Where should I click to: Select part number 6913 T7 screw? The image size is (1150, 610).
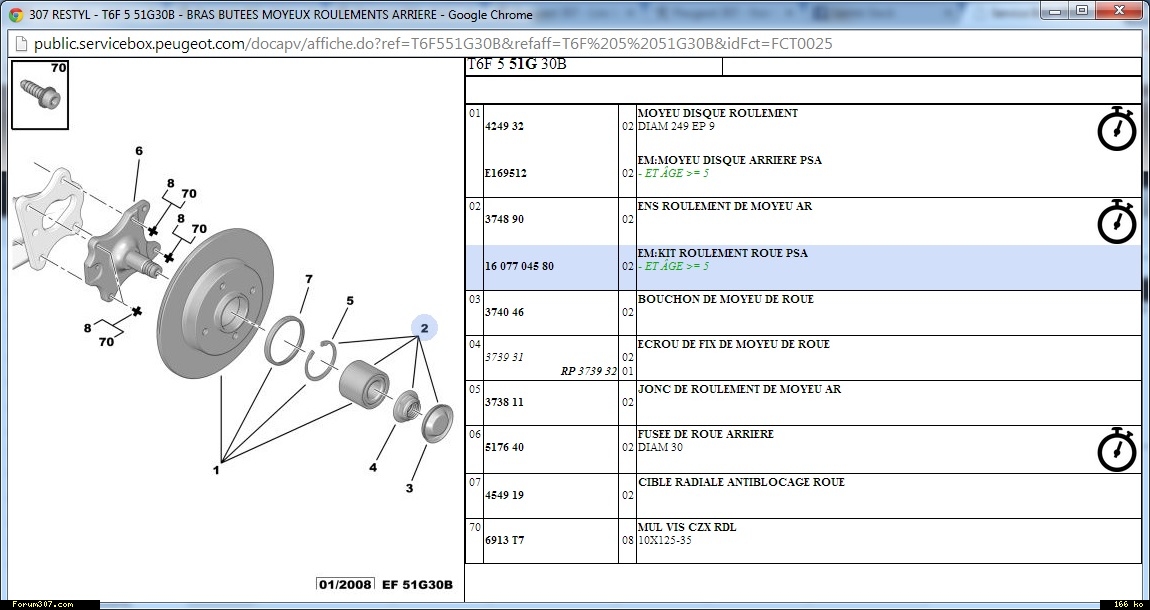click(504, 540)
